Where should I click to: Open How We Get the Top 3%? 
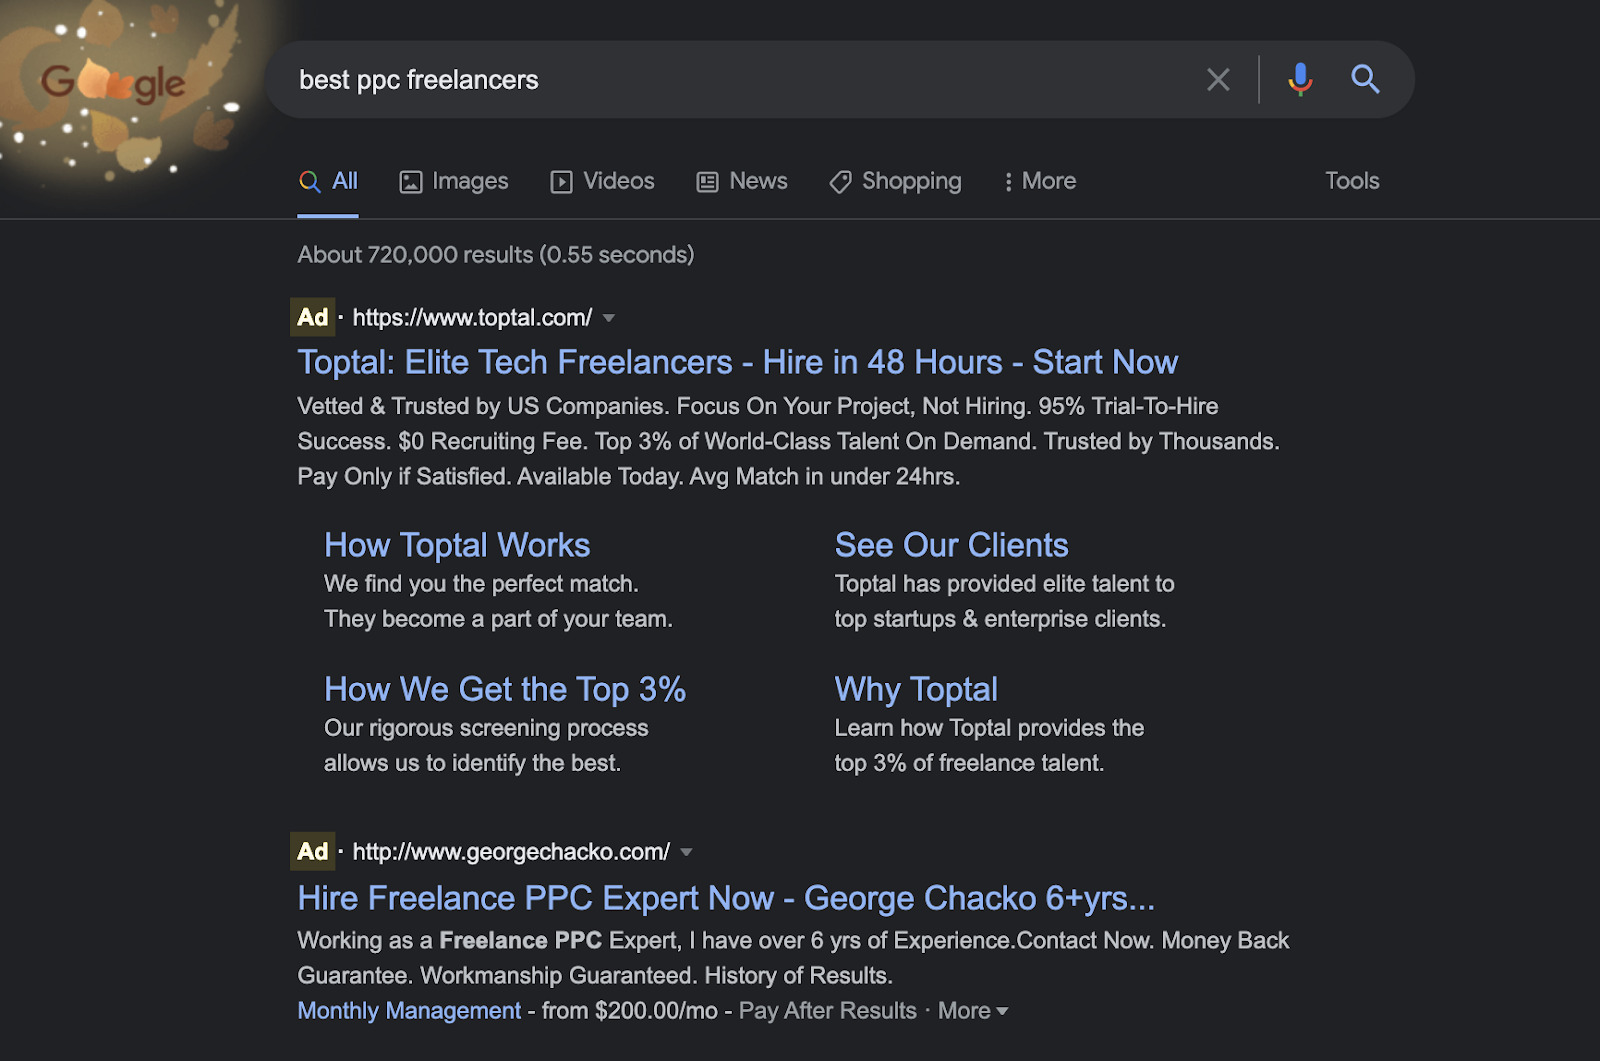point(504,689)
